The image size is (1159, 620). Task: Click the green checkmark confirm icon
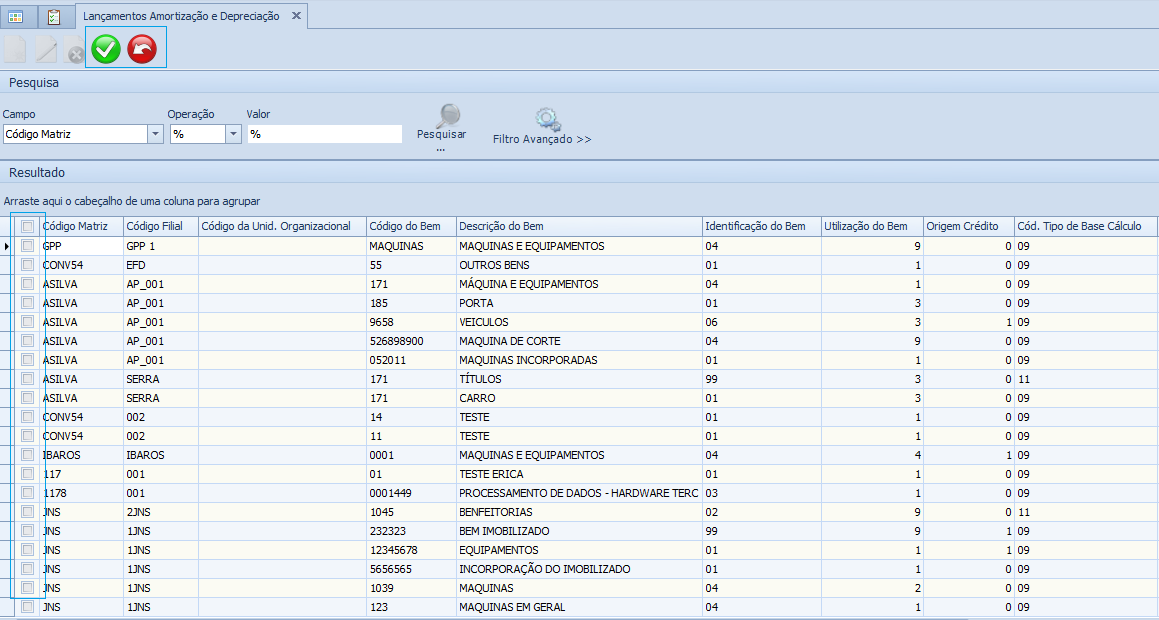106,48
